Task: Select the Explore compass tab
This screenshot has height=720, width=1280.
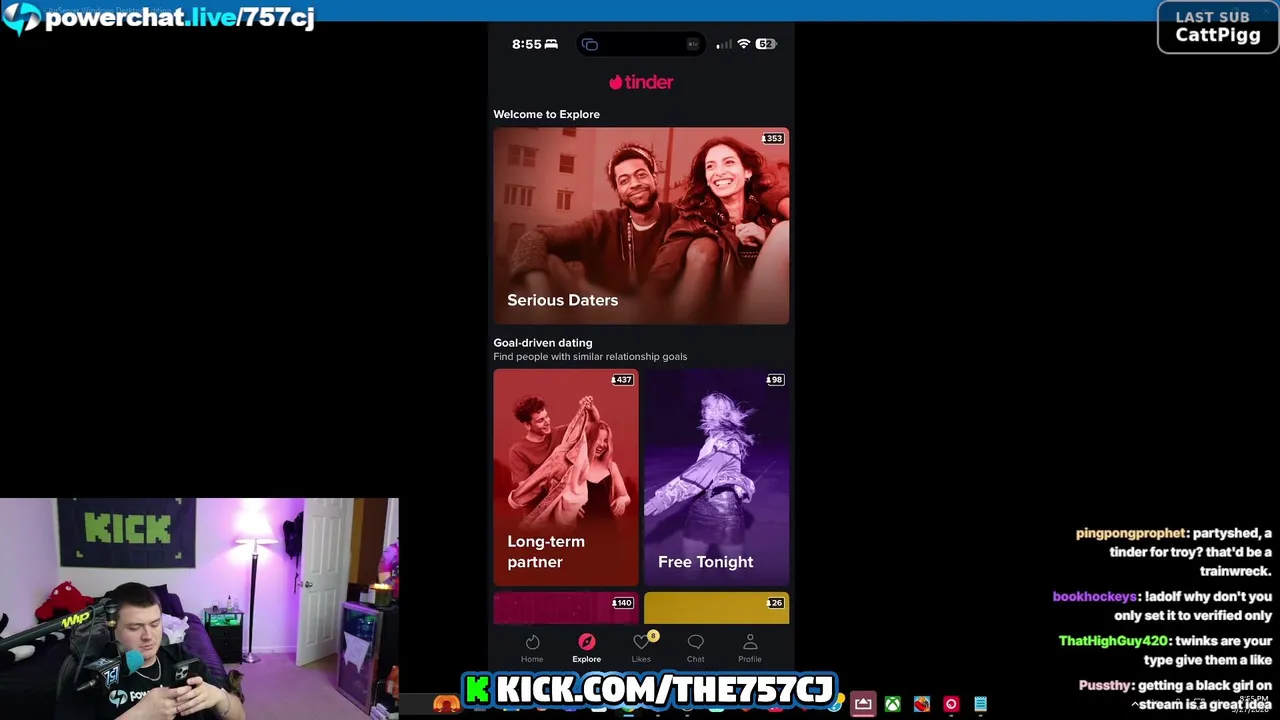Action: (587, 648)
